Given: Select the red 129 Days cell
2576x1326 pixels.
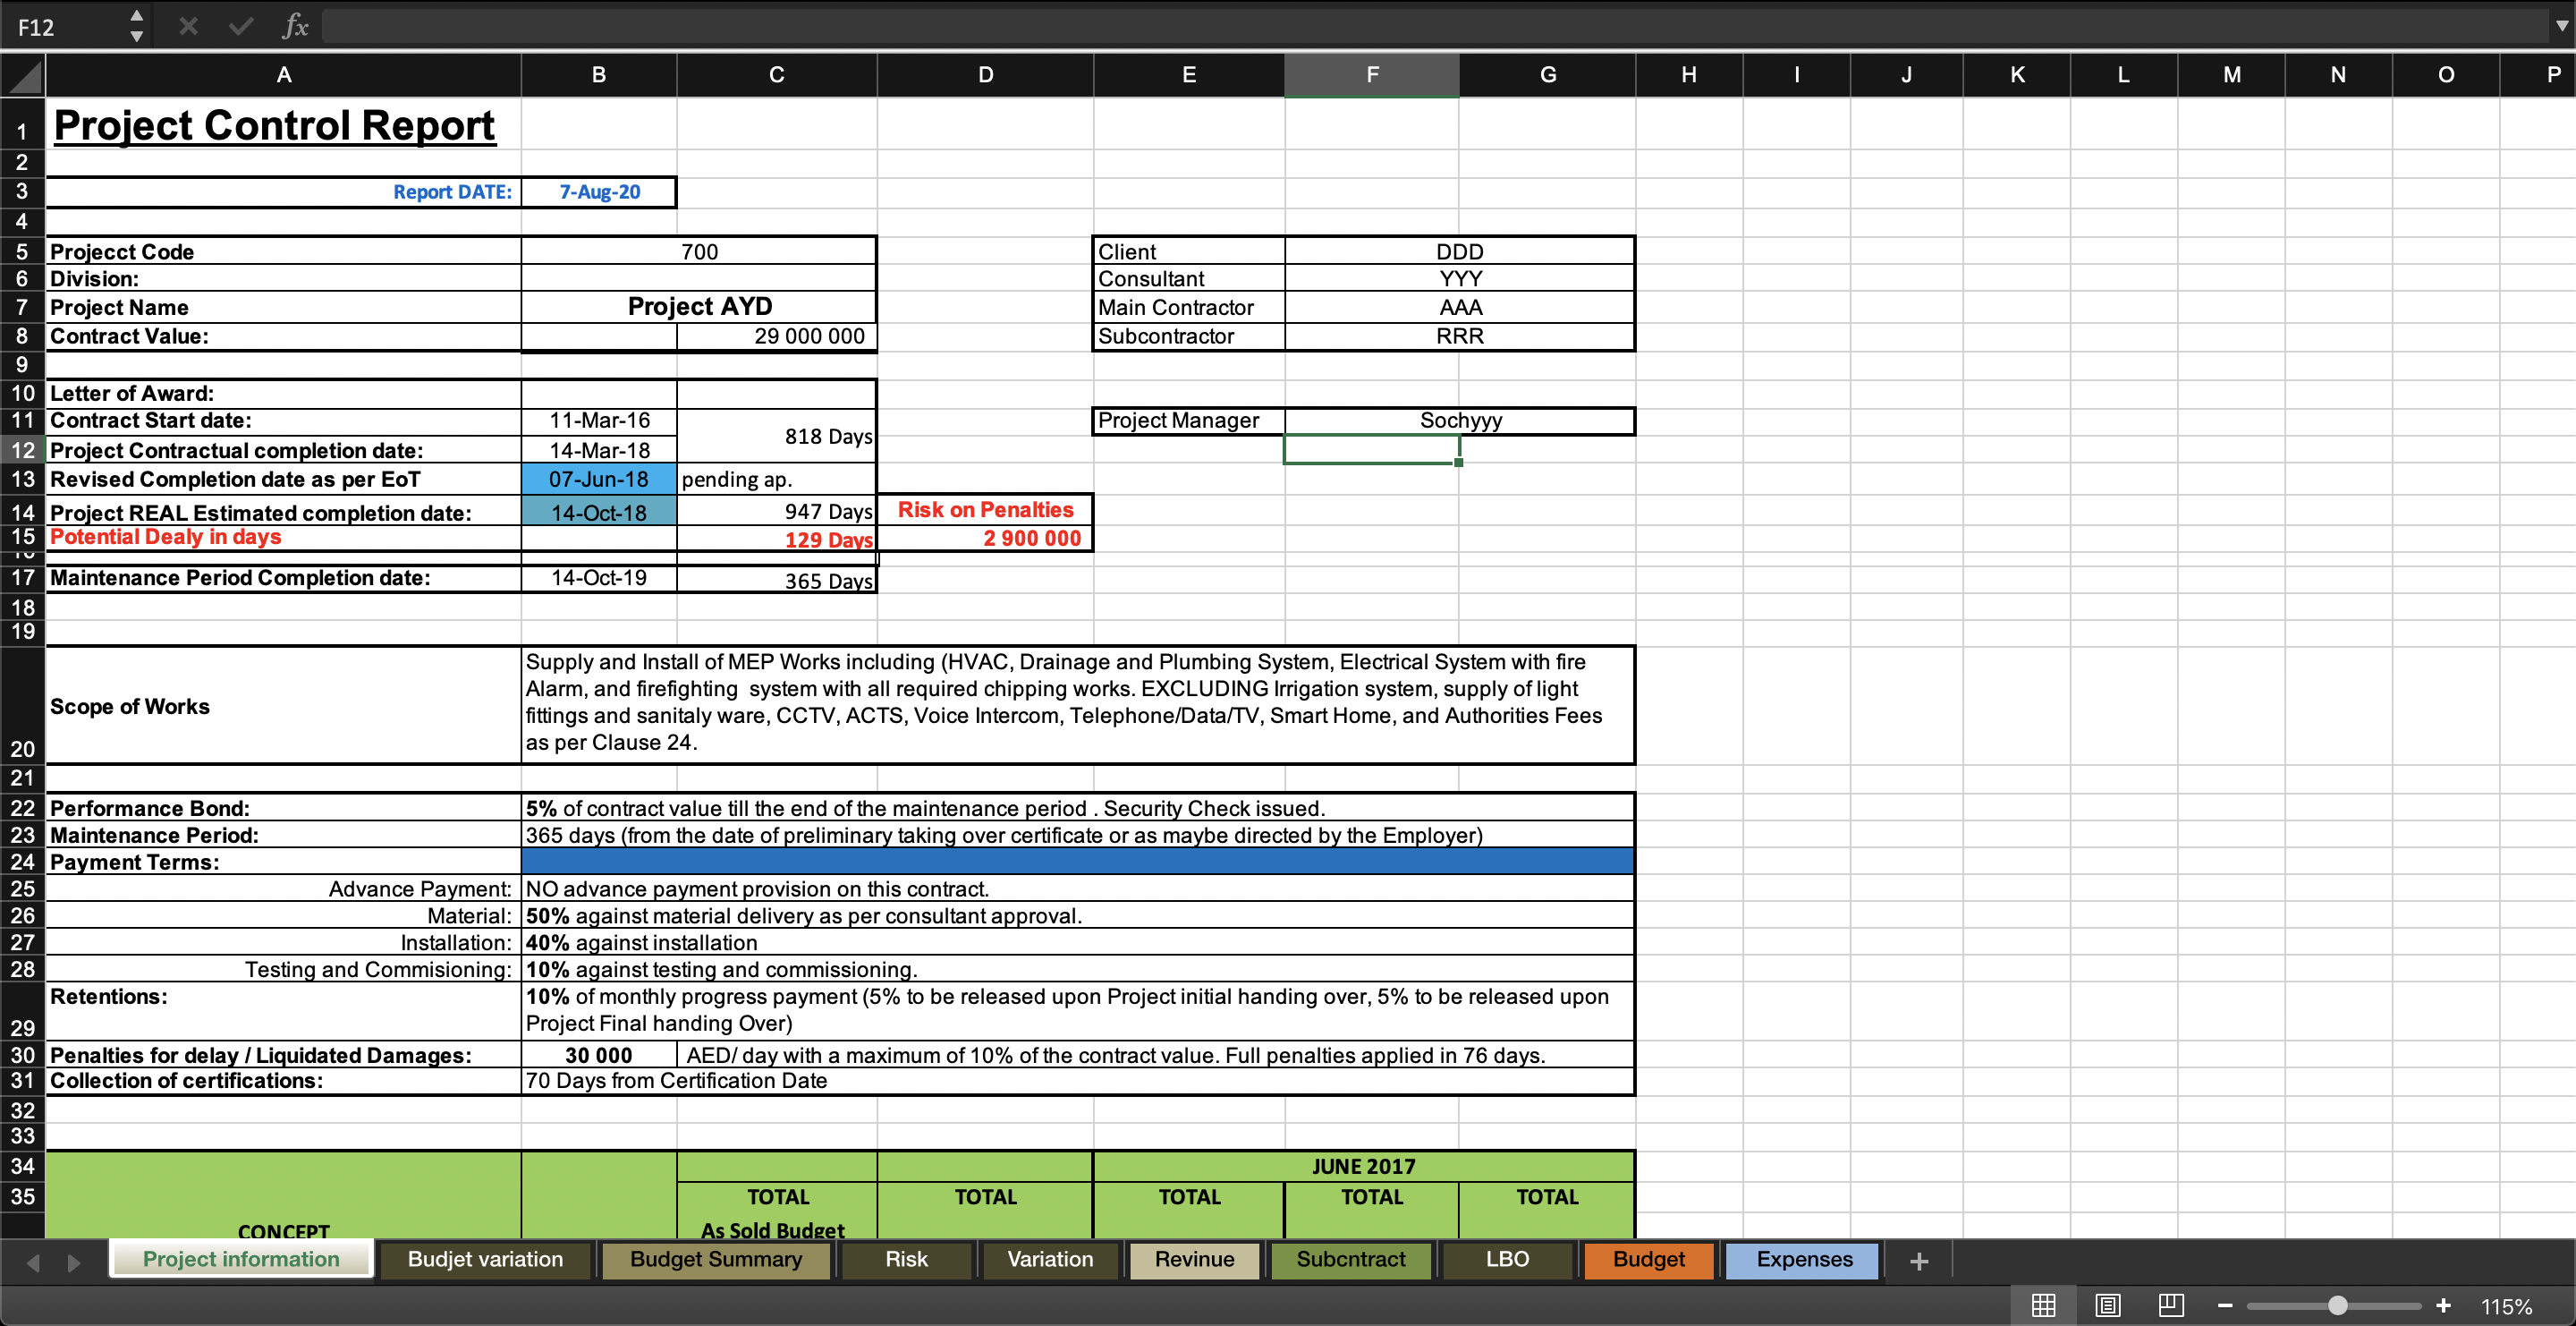Looking at the screenshot, I should [777, 539].
